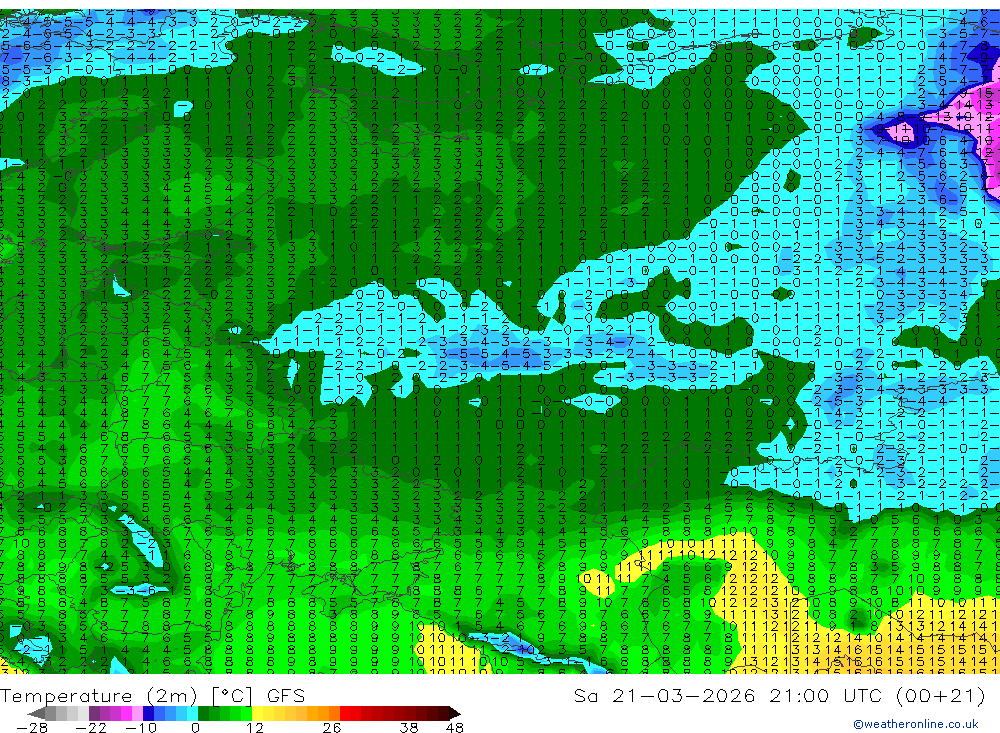Pick the gray left arrow end of the color scale
Image resolution: width=1000 pixels, height=733 pixels.
pyautogui.click(x=36, y=714)
